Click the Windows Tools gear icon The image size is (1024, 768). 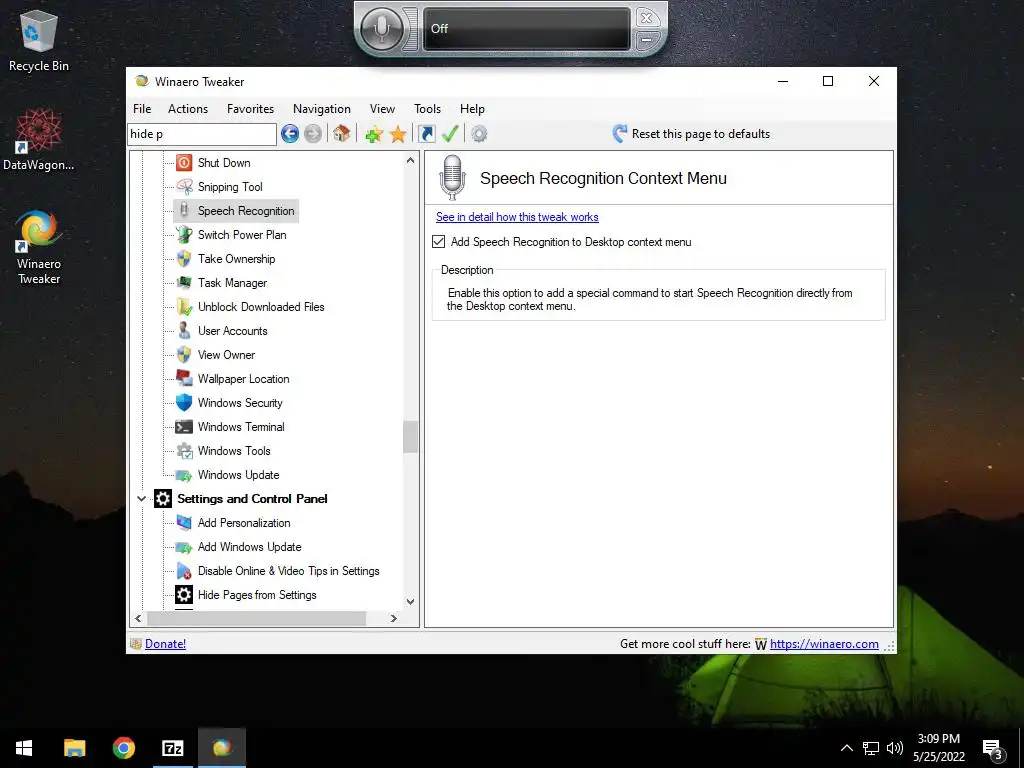184,451
